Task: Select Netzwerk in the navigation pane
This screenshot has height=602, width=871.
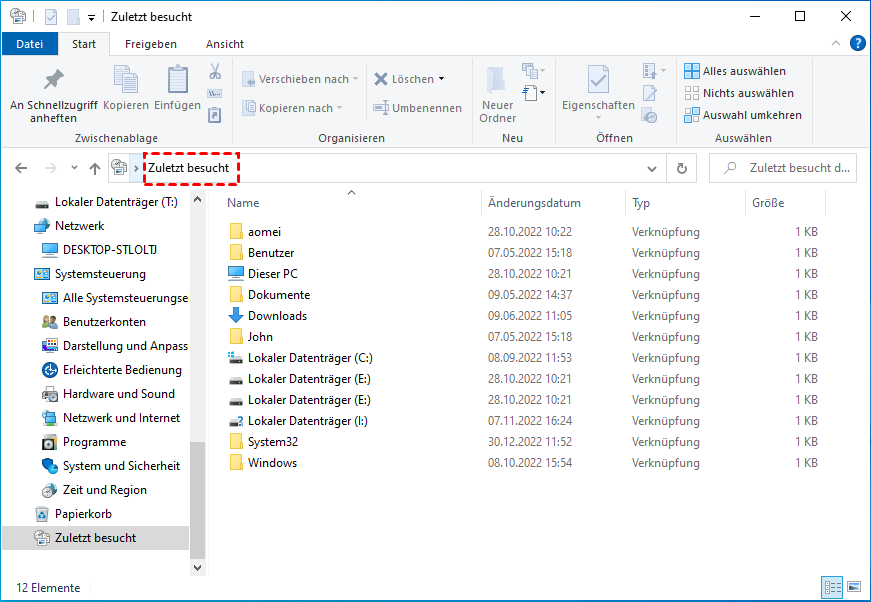Action: [79, 225]
